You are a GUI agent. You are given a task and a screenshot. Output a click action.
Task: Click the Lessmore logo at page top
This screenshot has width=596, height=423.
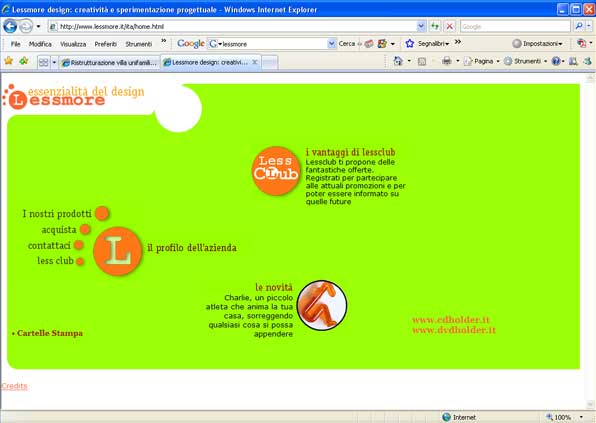point(73,97)
